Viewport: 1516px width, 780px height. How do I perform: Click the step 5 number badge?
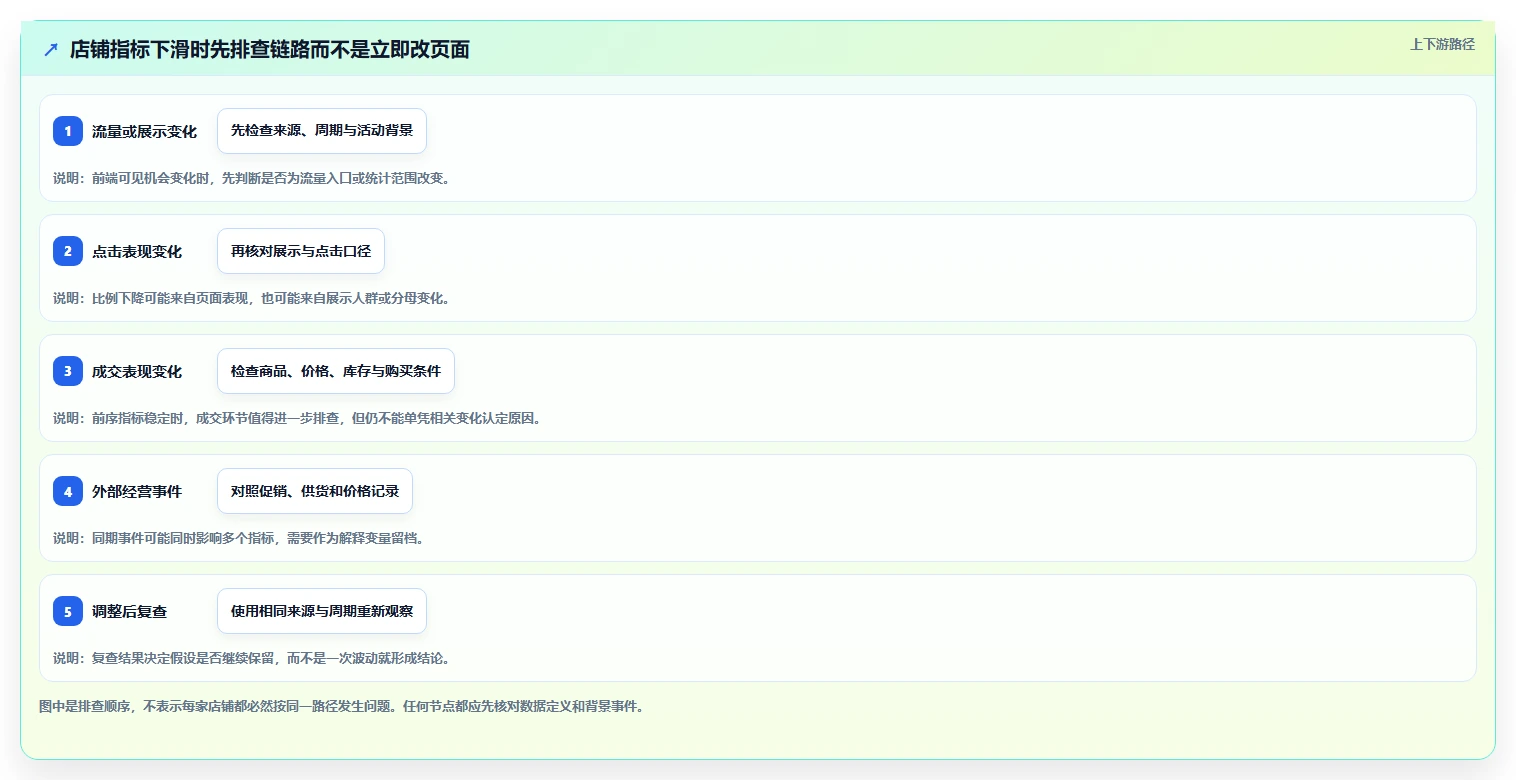point(68,611)
